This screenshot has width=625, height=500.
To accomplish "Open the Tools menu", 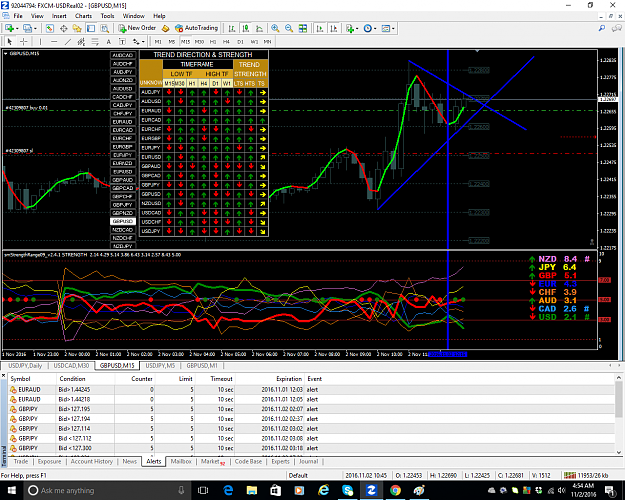I will click(x=107, y=16).
